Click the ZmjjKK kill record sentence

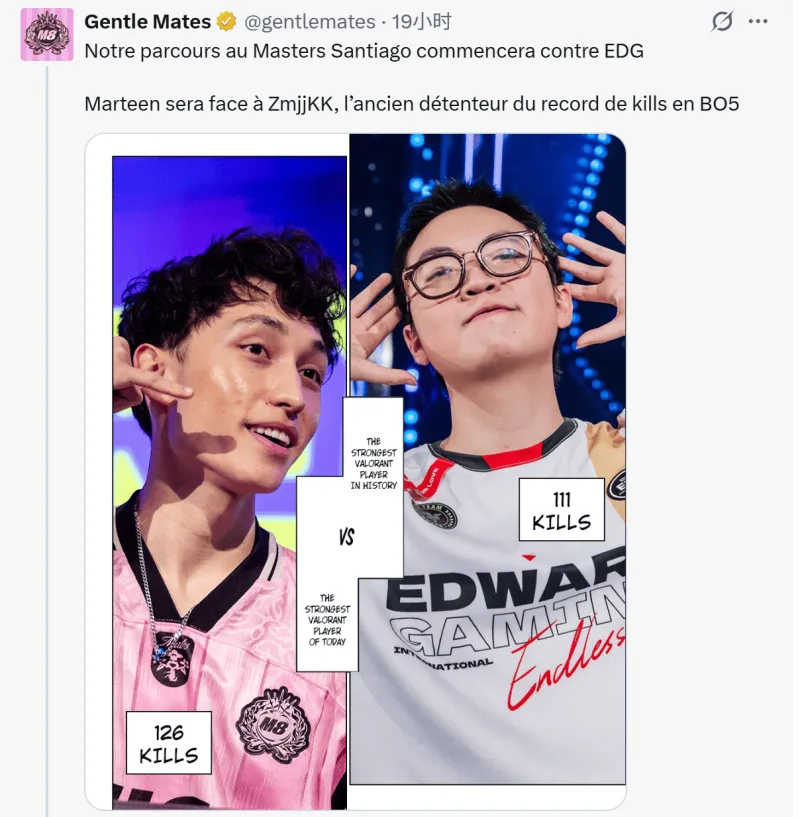(x=412, y=104)
